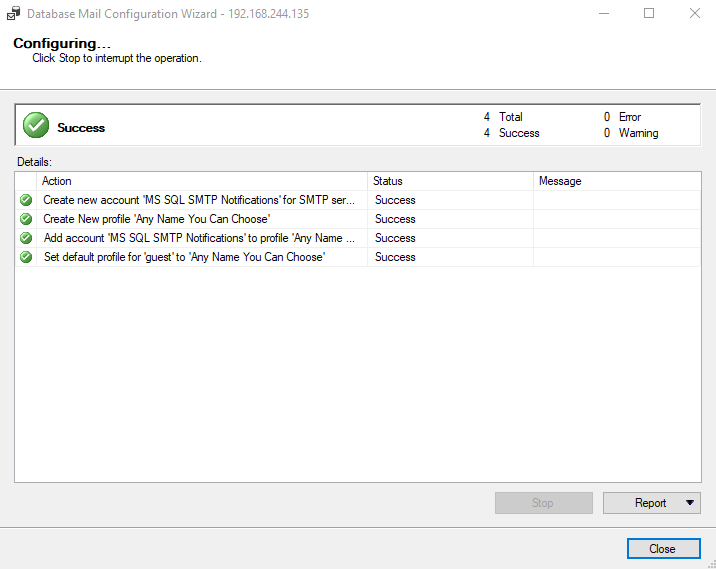This screenshot has height=569, width=716.
Task: Open the Report dropdown arrow
Action: (x=690, y=503)
